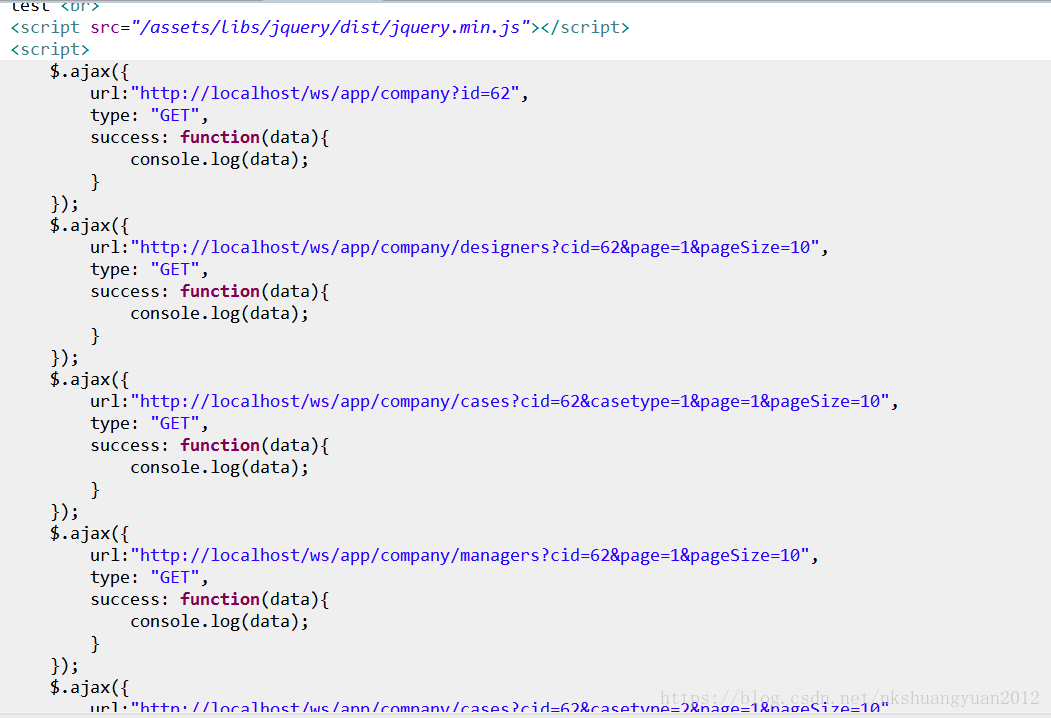Click the designers?cid=62 URL string

475,247
